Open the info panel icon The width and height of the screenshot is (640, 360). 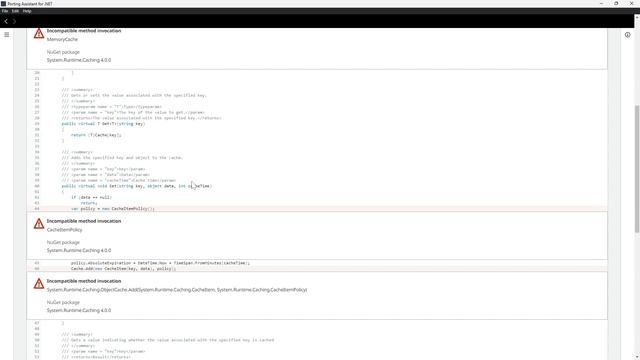pyautogui.click(x=627, y=35)
